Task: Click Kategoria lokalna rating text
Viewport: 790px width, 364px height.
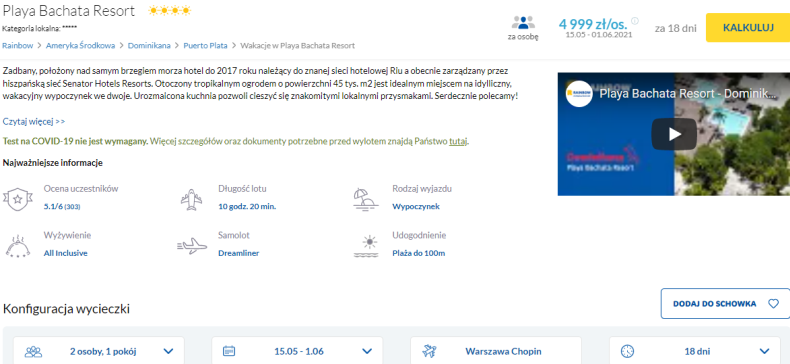Action: tap(40, 28)
